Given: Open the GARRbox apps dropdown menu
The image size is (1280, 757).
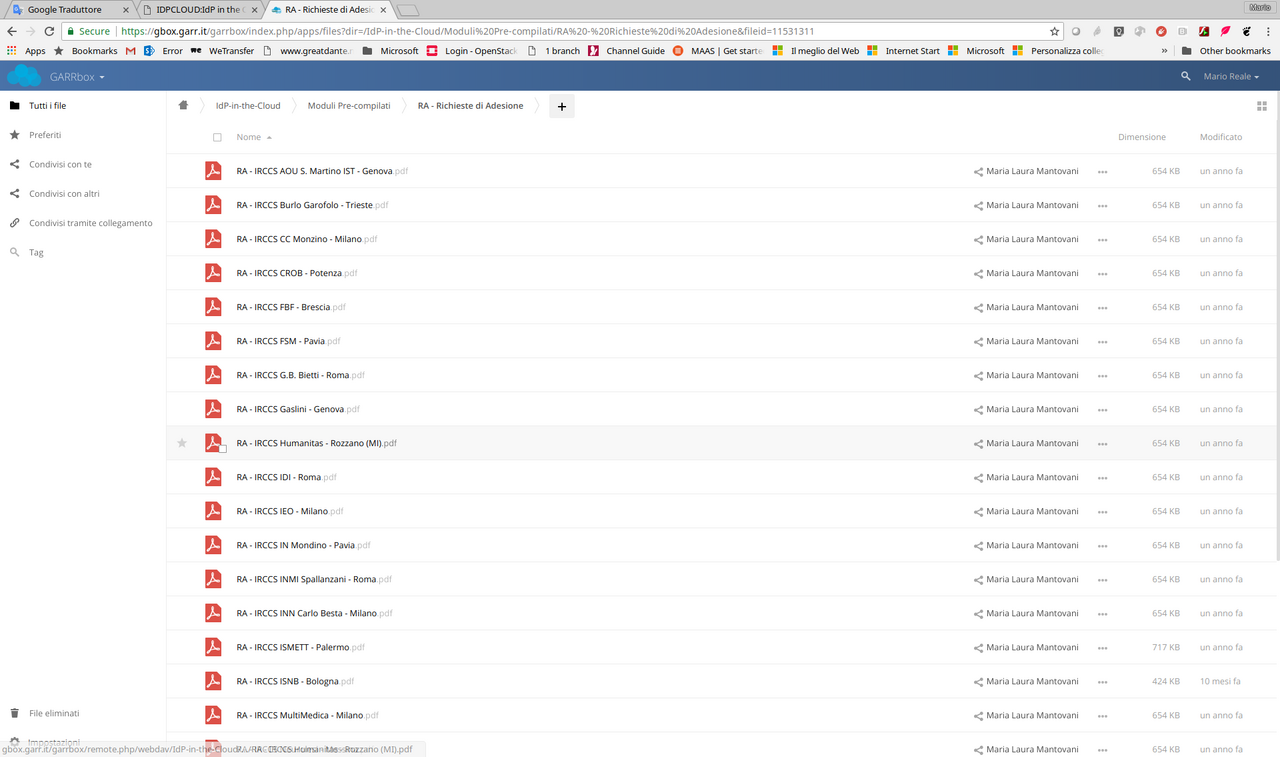Looking at the screenshot, I should (77, 76).
